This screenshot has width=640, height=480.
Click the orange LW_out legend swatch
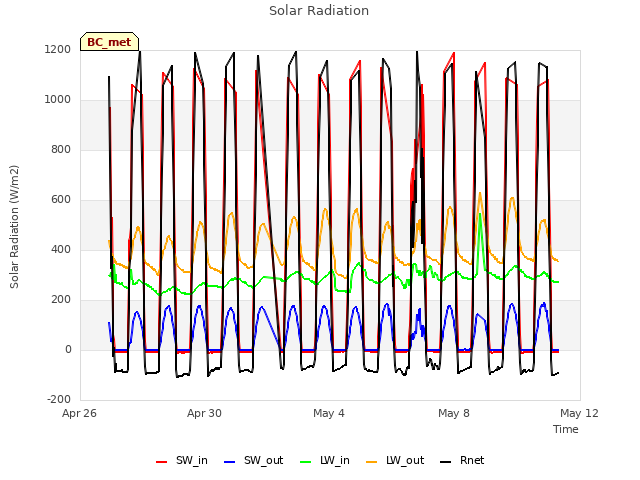(372, 462)
